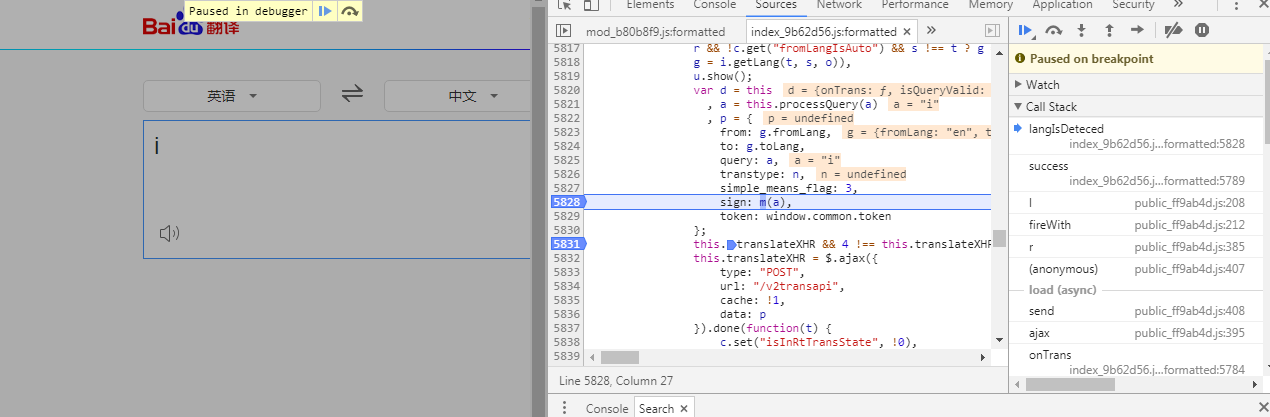
Task: Click the Baidu Translate logo
Action: click(190, 22)
